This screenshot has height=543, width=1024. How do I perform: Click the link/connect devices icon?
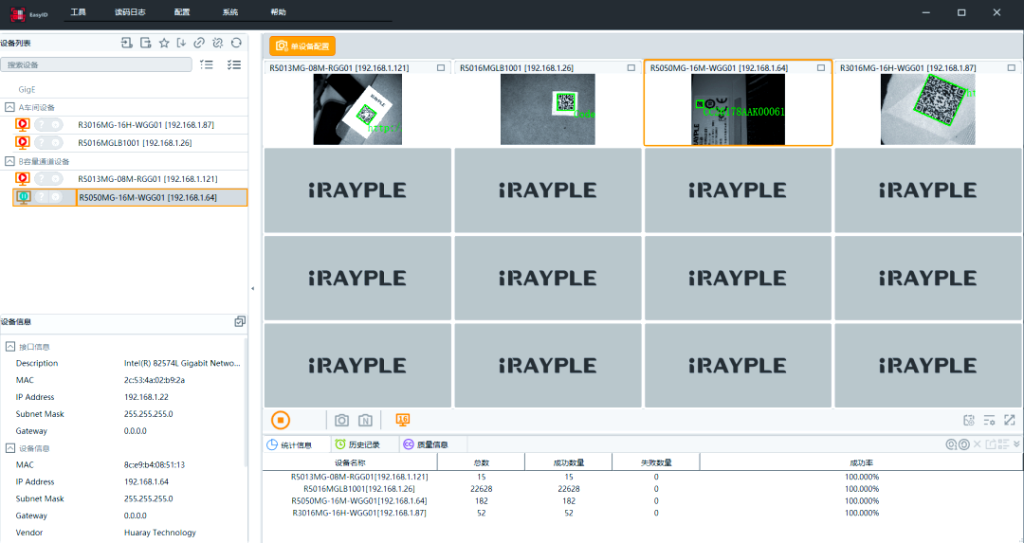pyautogui.click(x=200, y=43)
